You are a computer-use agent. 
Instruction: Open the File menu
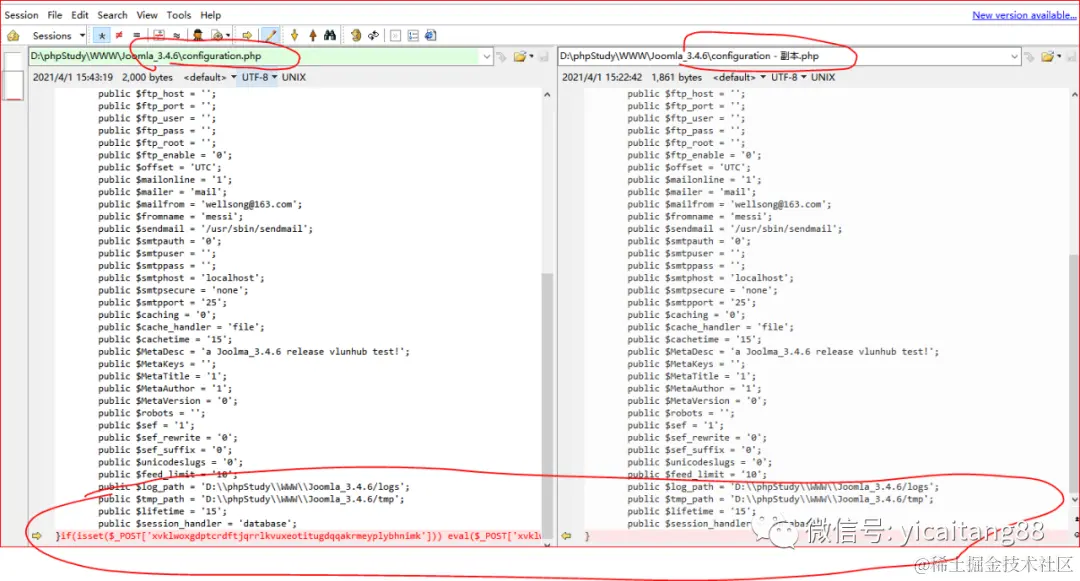[x=54, y=14]
